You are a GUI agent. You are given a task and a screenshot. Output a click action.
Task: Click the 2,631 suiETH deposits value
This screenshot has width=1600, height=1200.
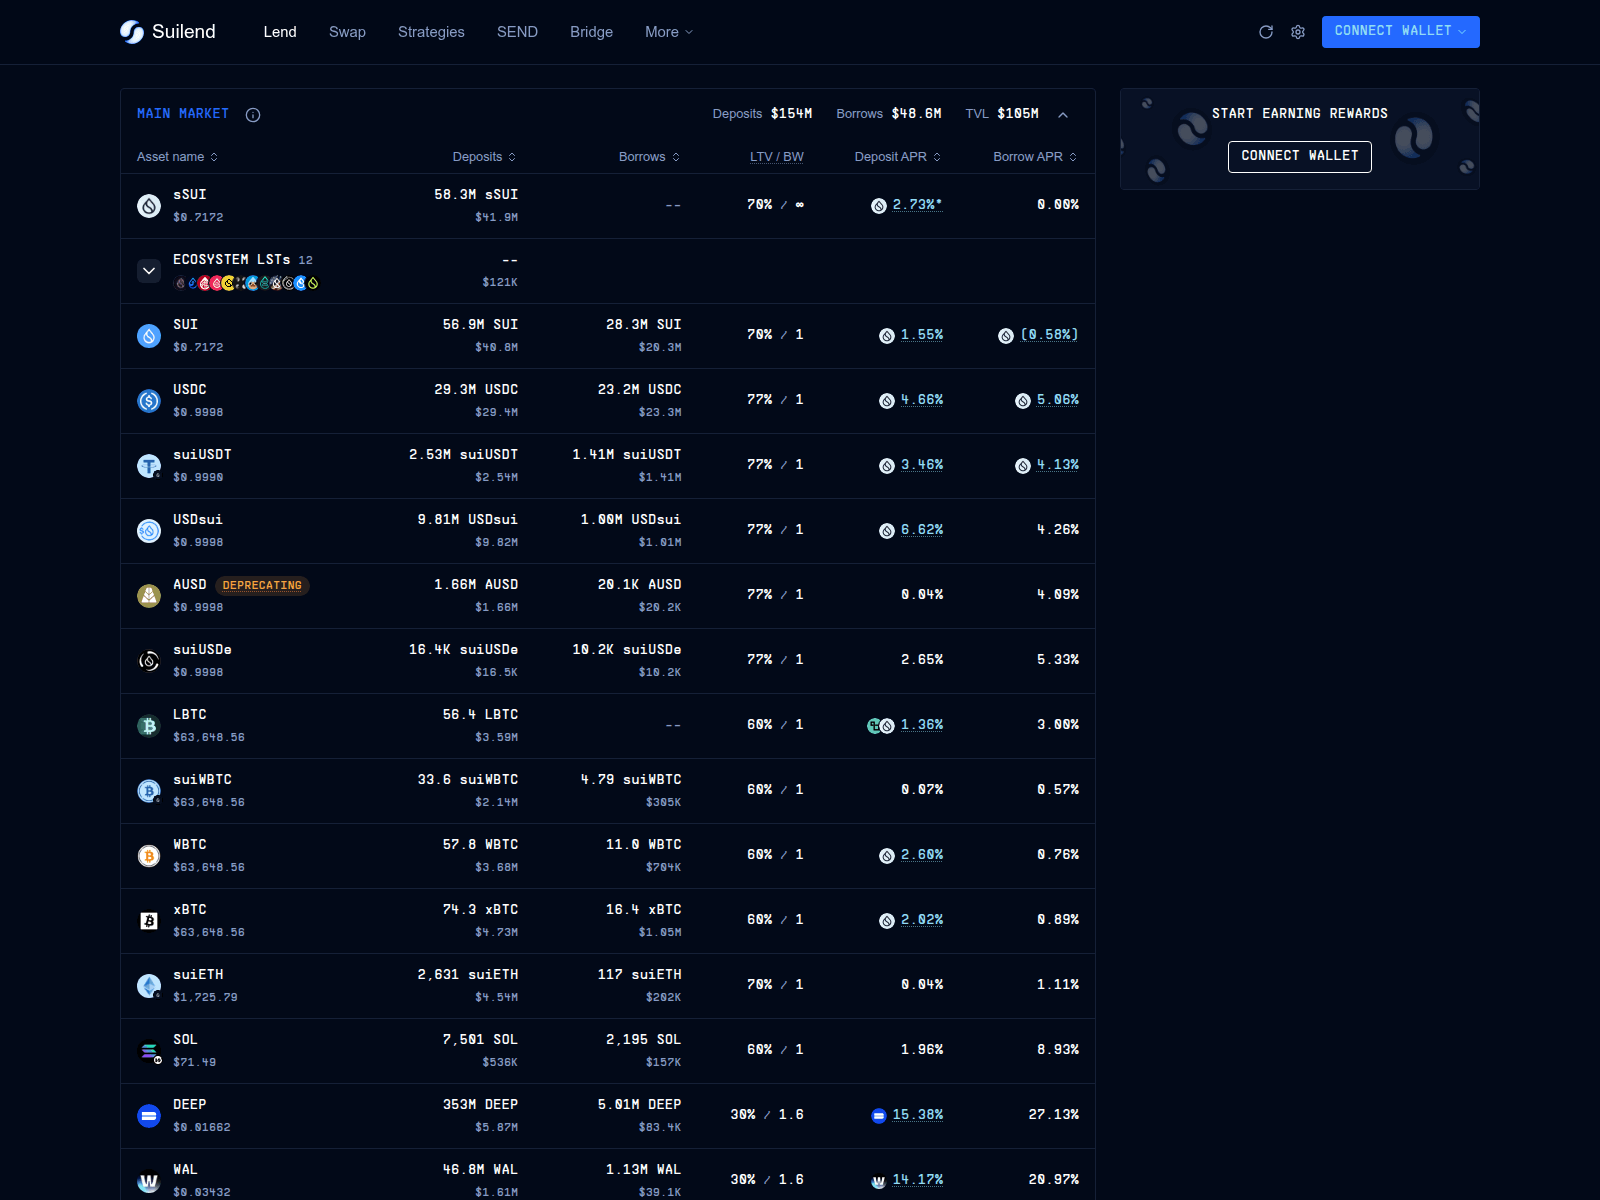468,975
